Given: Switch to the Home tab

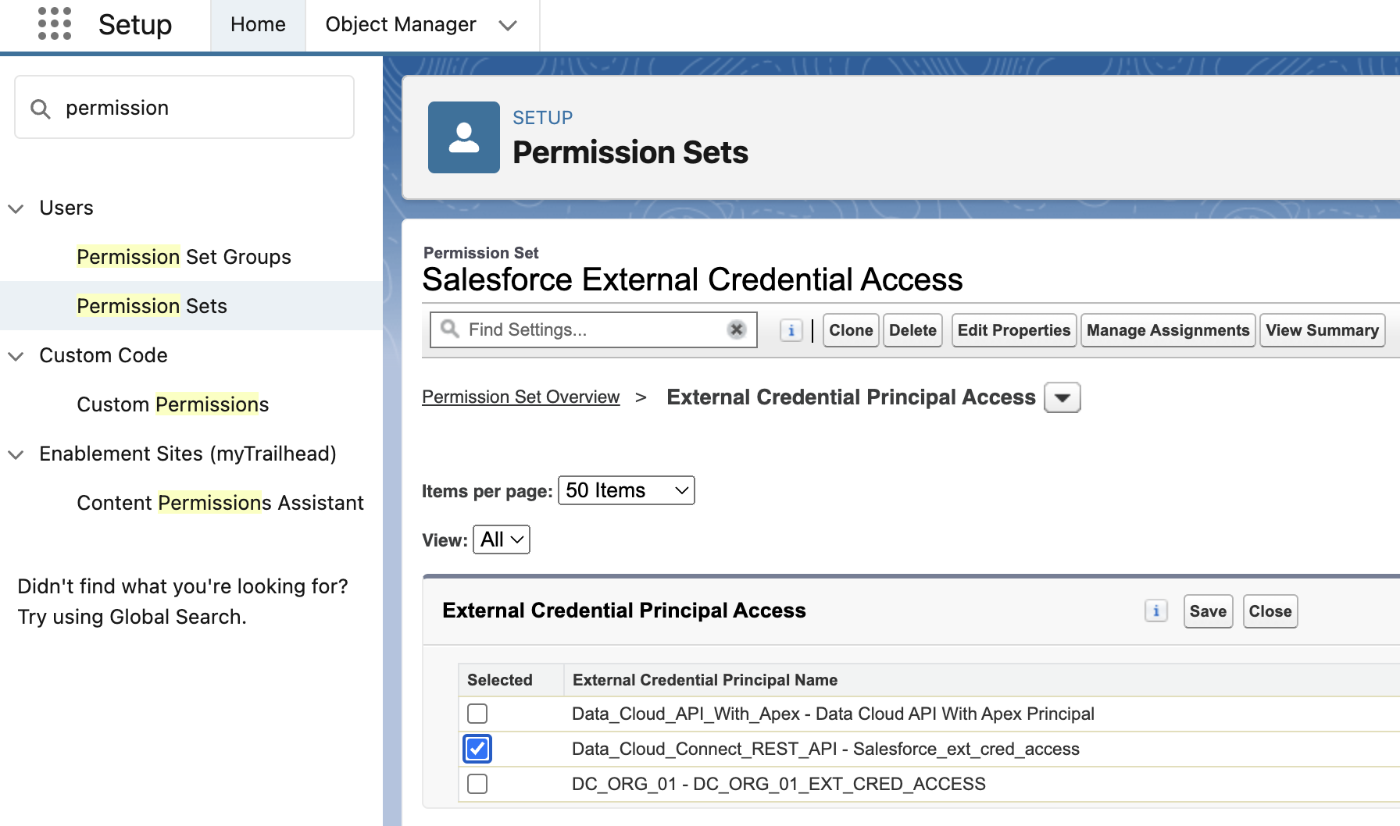Looking at the screenshot, I should coord(258,25).
